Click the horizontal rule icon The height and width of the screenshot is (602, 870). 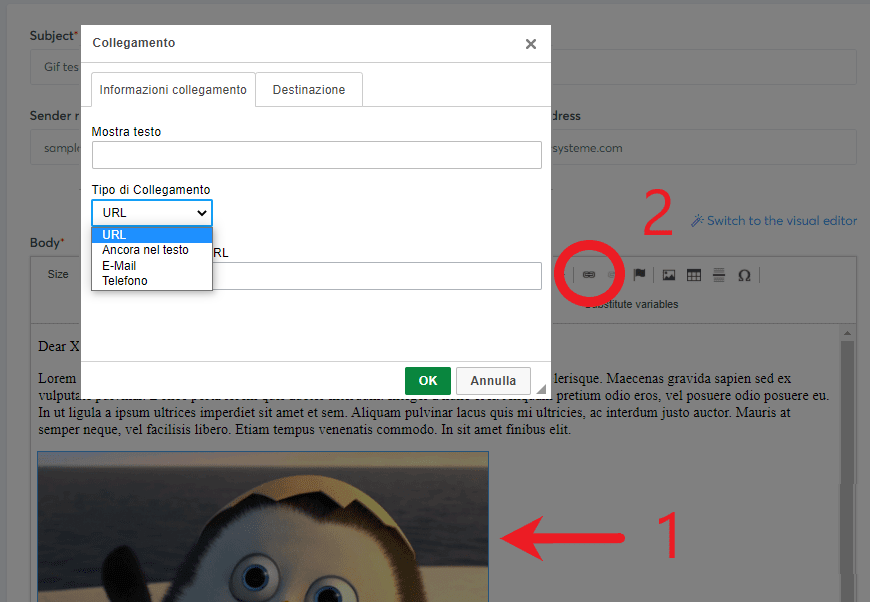point(719,274)
